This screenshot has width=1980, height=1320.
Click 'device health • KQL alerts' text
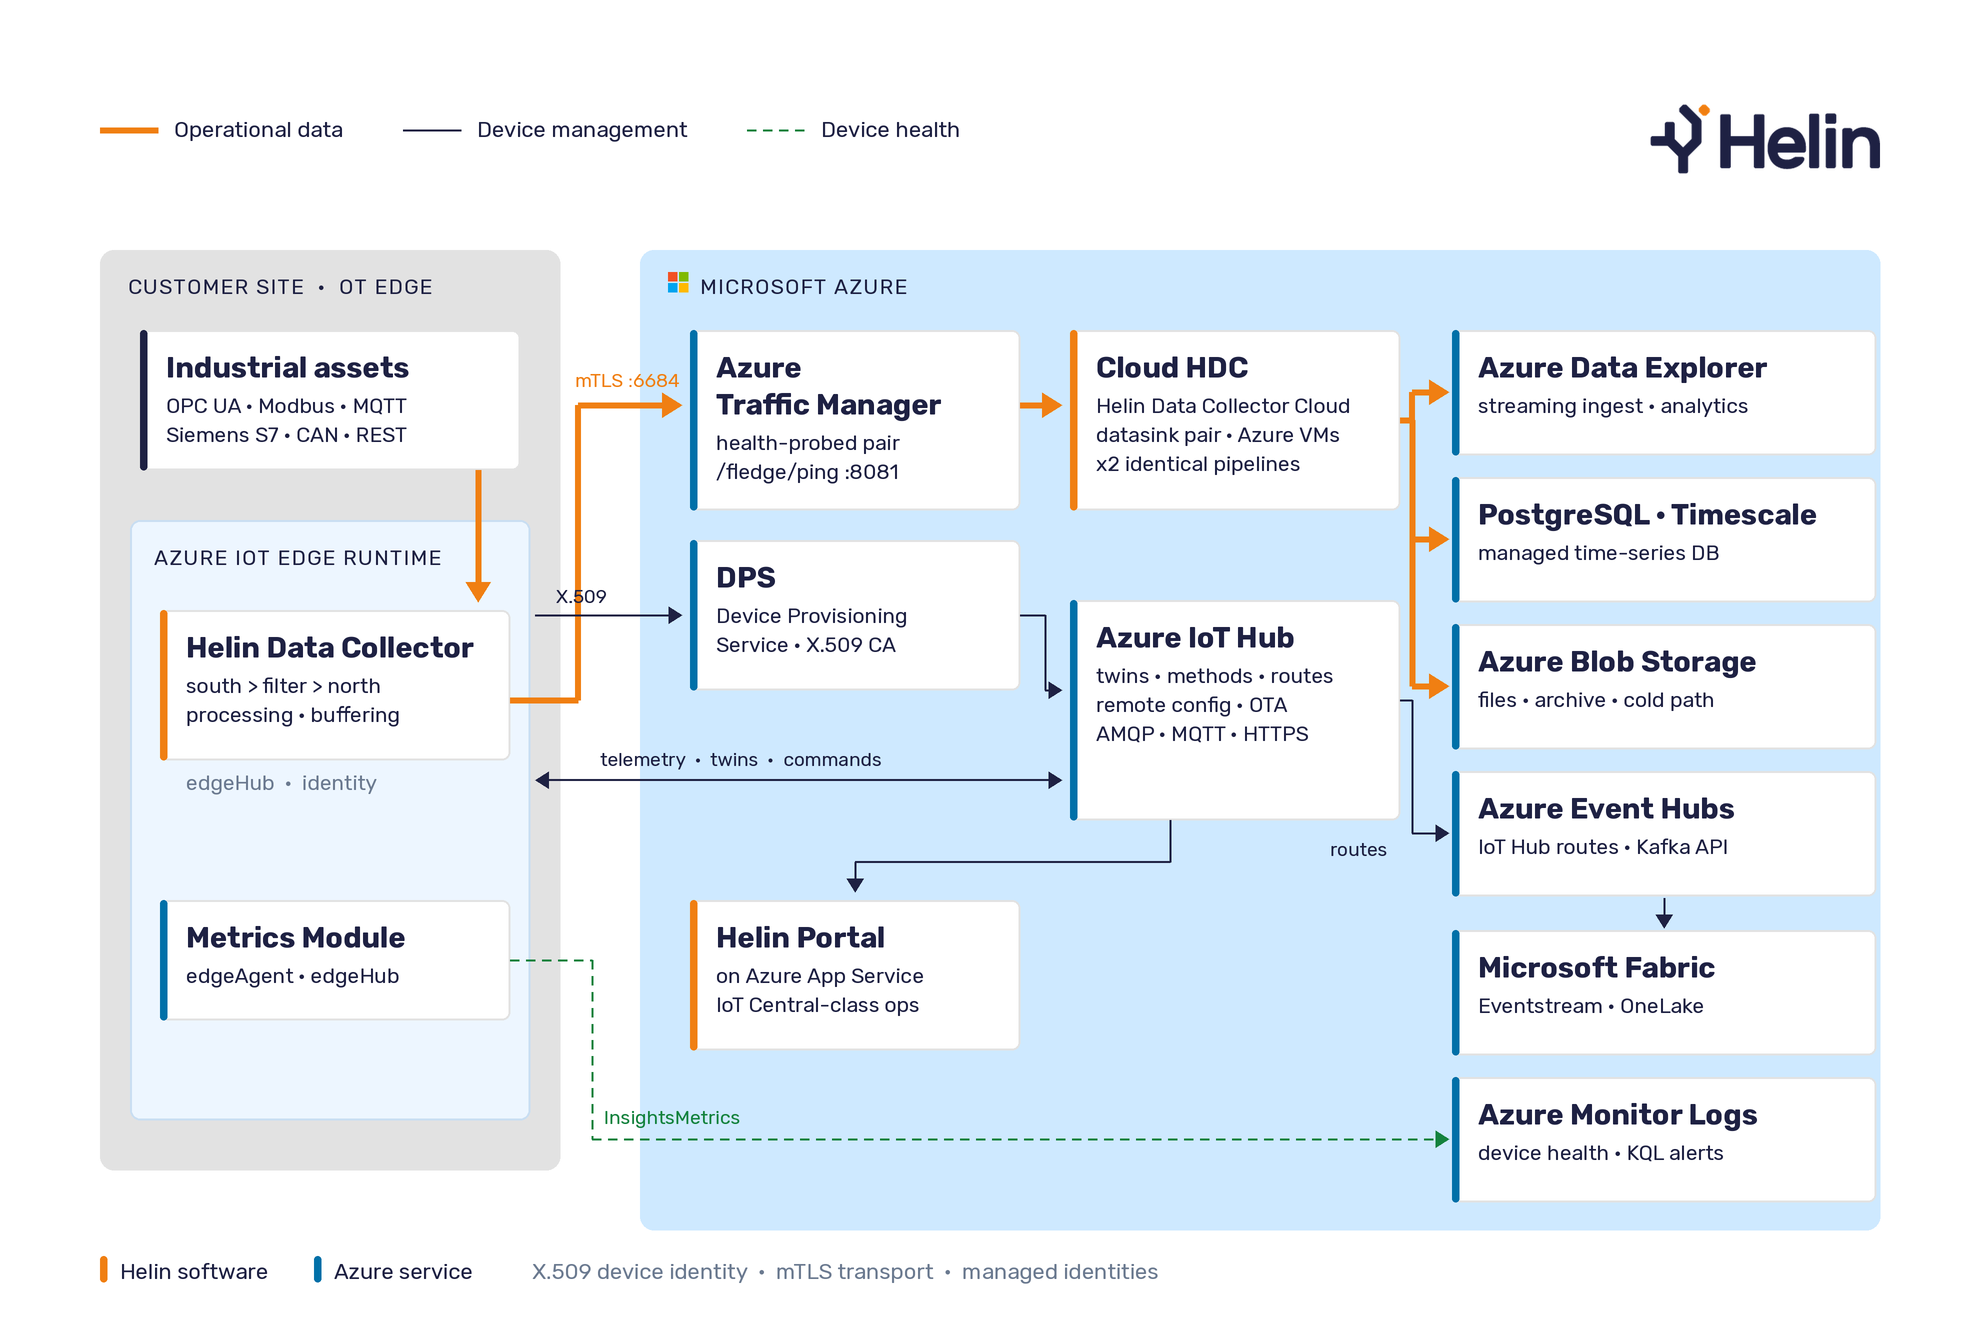pyautogui.click(x=1600, y=1153)
